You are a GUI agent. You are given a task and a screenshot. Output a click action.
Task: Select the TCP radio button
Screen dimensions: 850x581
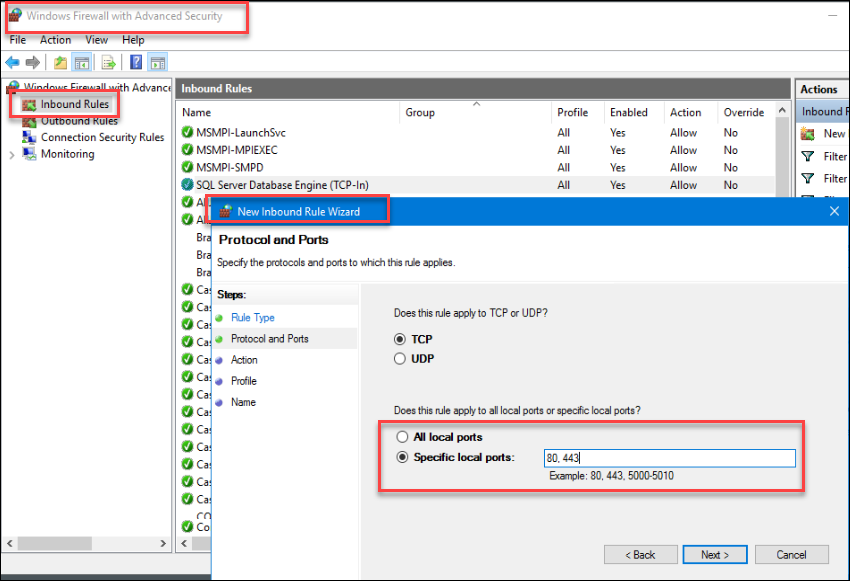coord(400,339)
